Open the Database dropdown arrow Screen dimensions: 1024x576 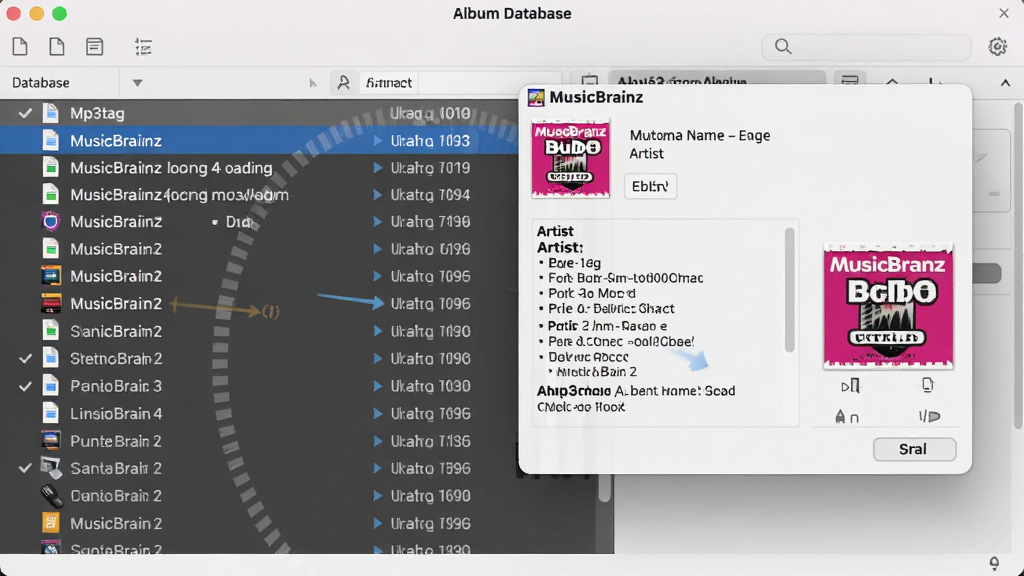[137, 83]
